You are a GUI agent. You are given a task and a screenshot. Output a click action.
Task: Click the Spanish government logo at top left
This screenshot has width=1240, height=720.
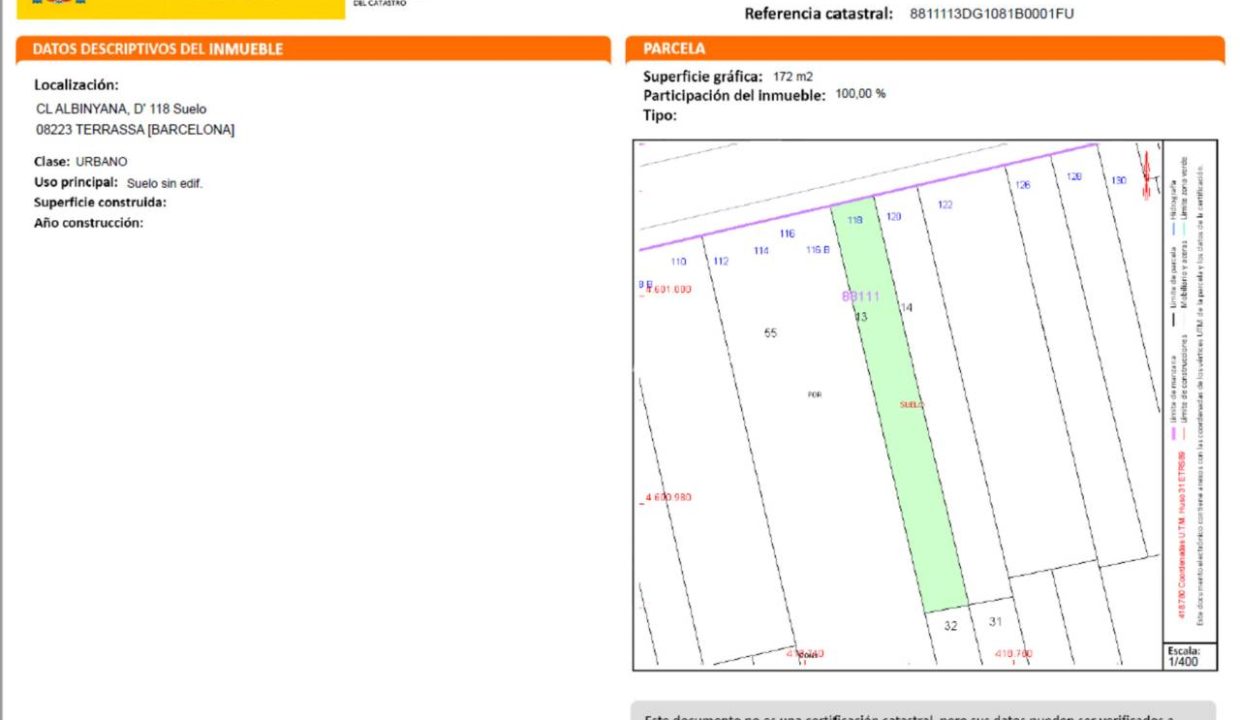[x=180, y=8]
